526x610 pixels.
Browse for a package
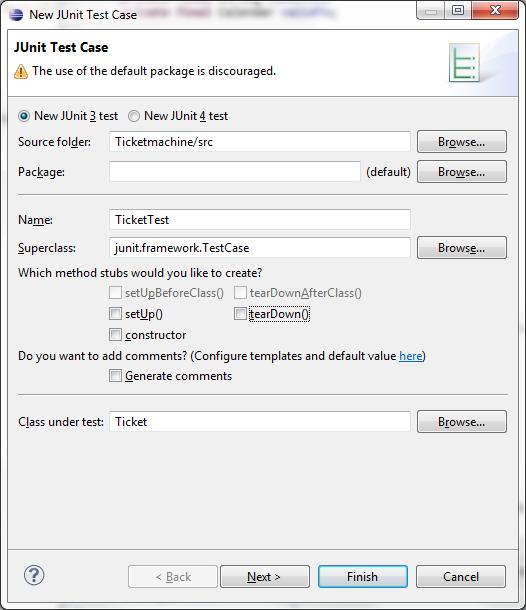pos(462,172)
